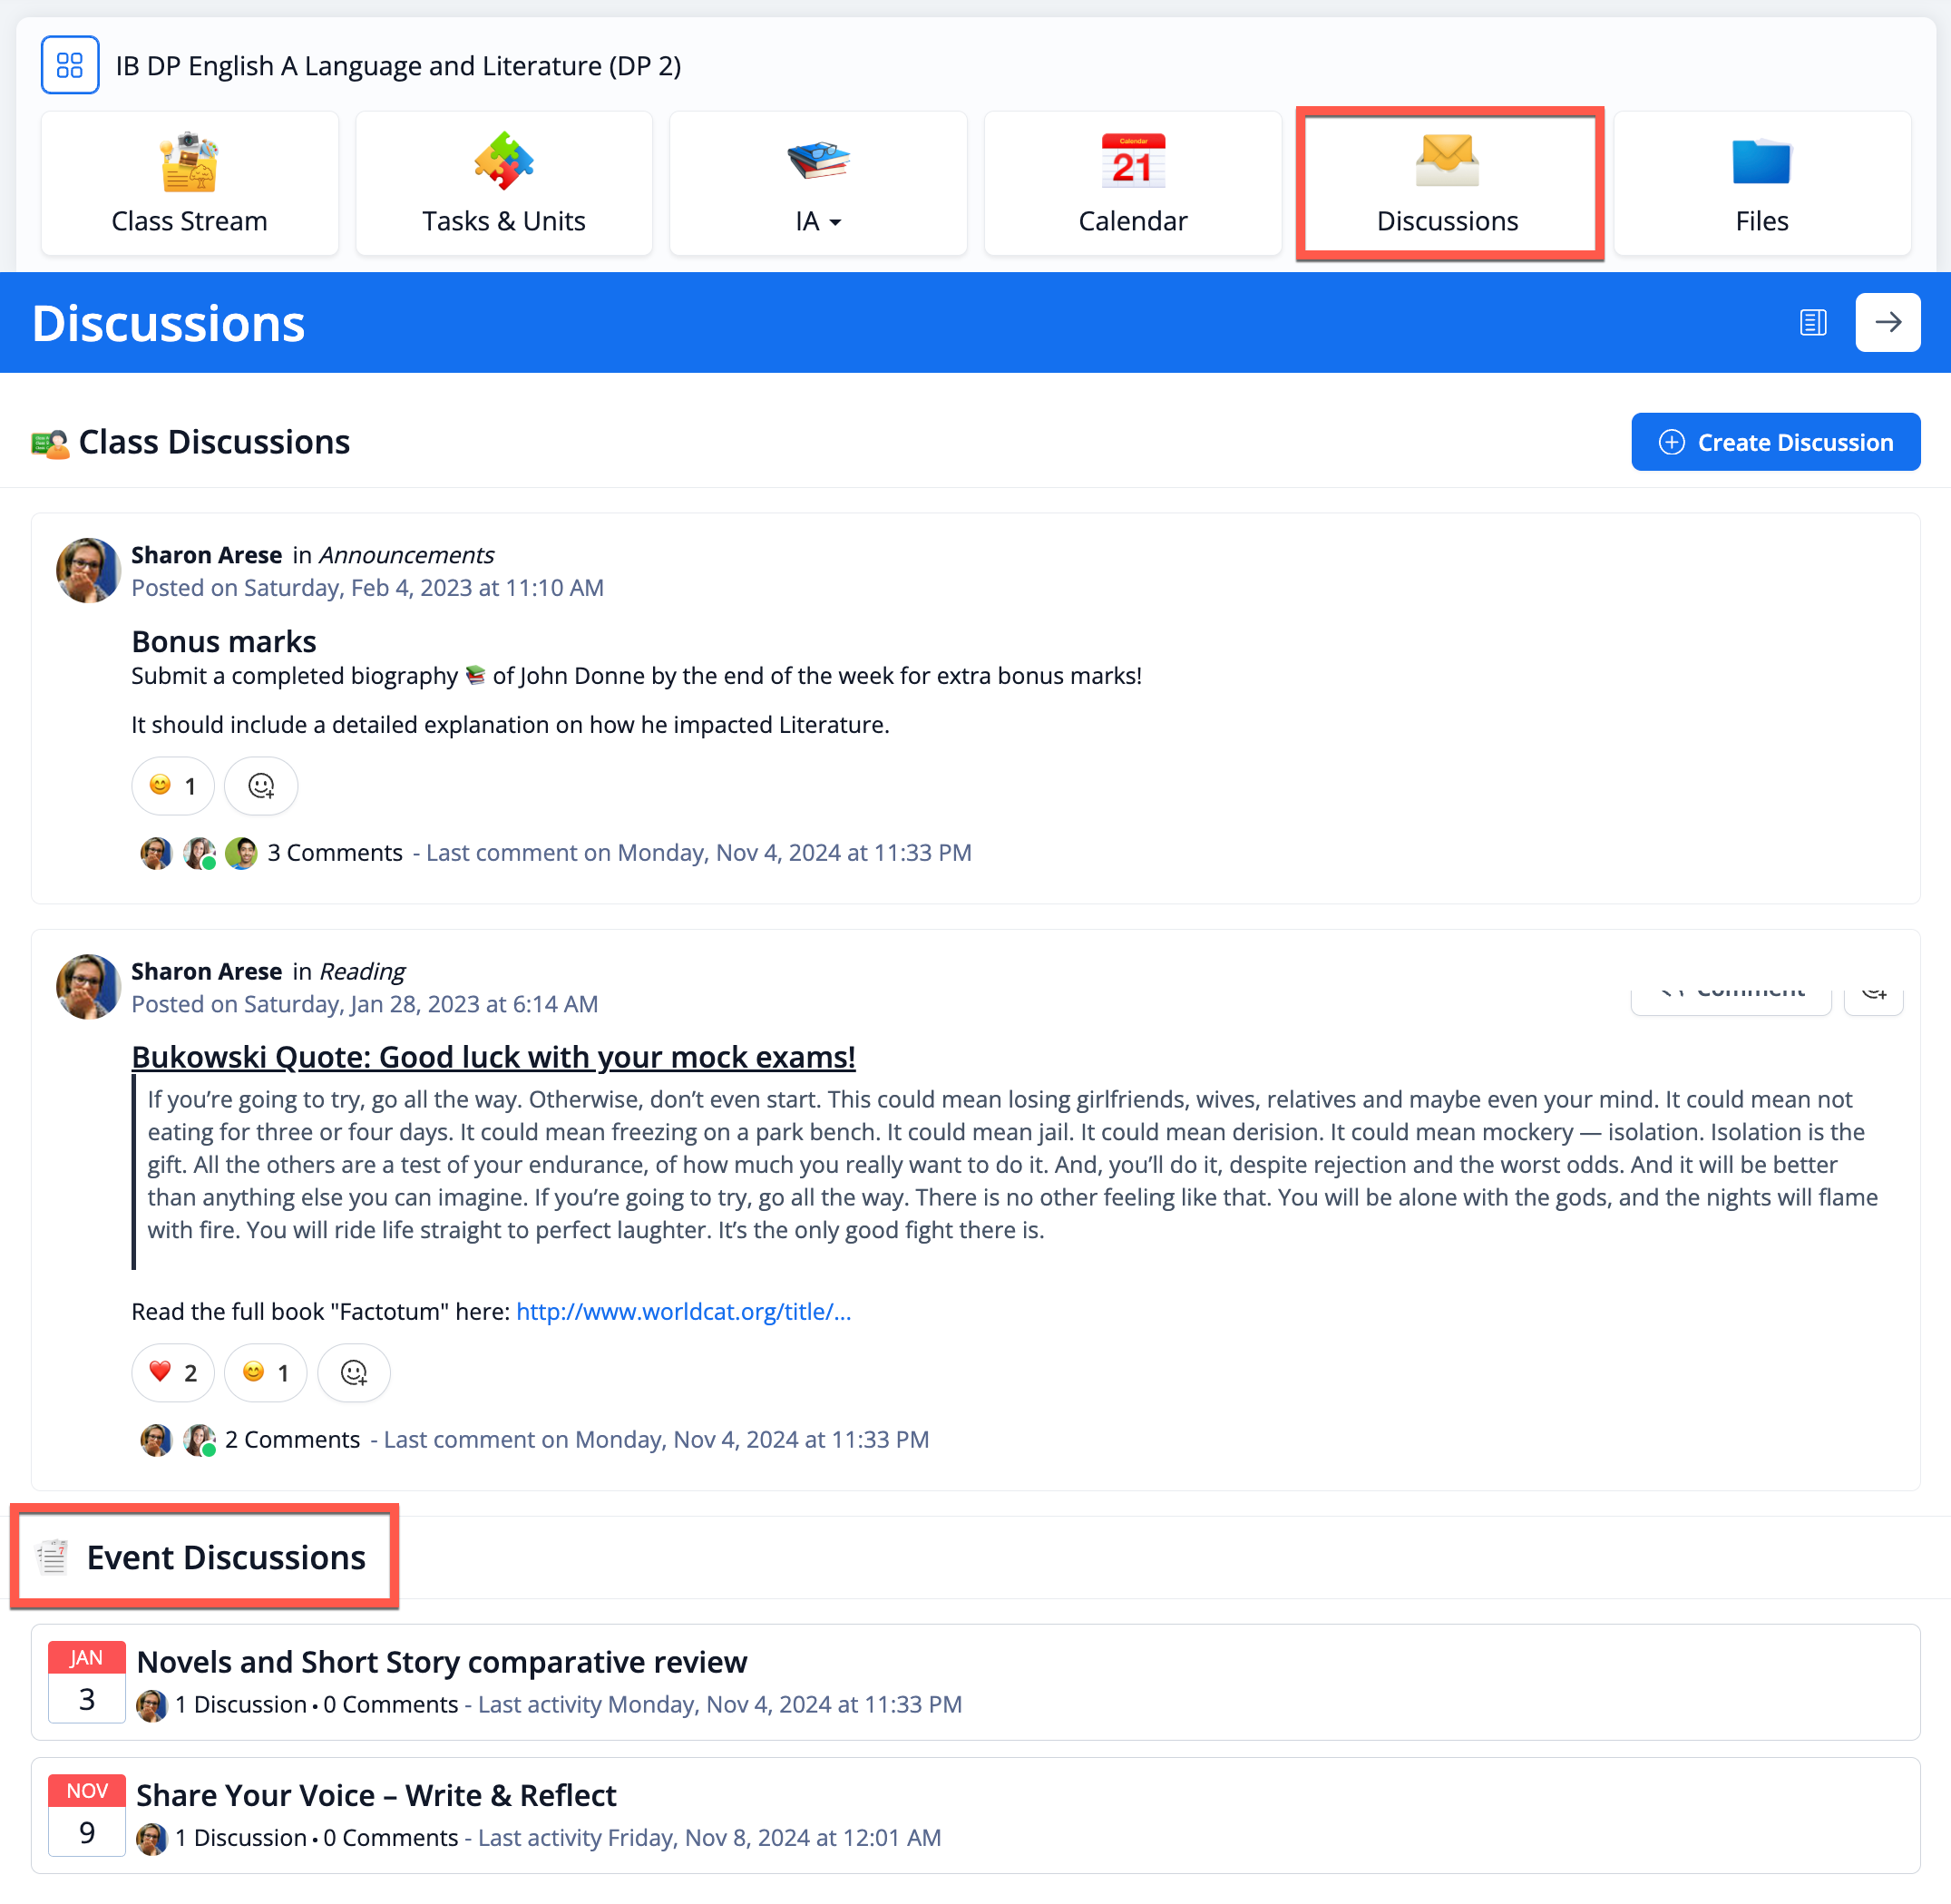Toggle the heart reaction on the Bukowski post
1951x1904 pixels.
172,1373
